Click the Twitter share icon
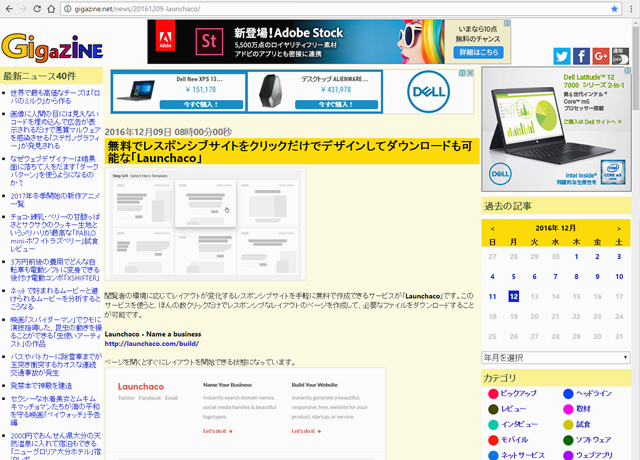Screen dimensions: 640x460 (560, 56)
